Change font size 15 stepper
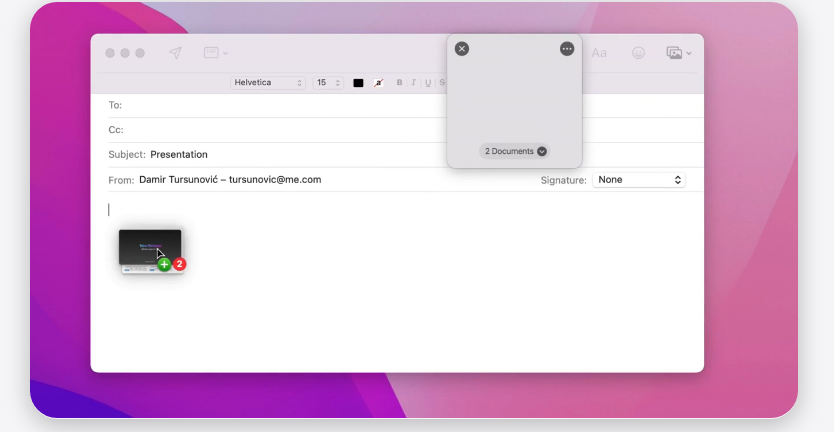This screenshot has height=432, width=834. pyautogui.click(x=328, y=82)
